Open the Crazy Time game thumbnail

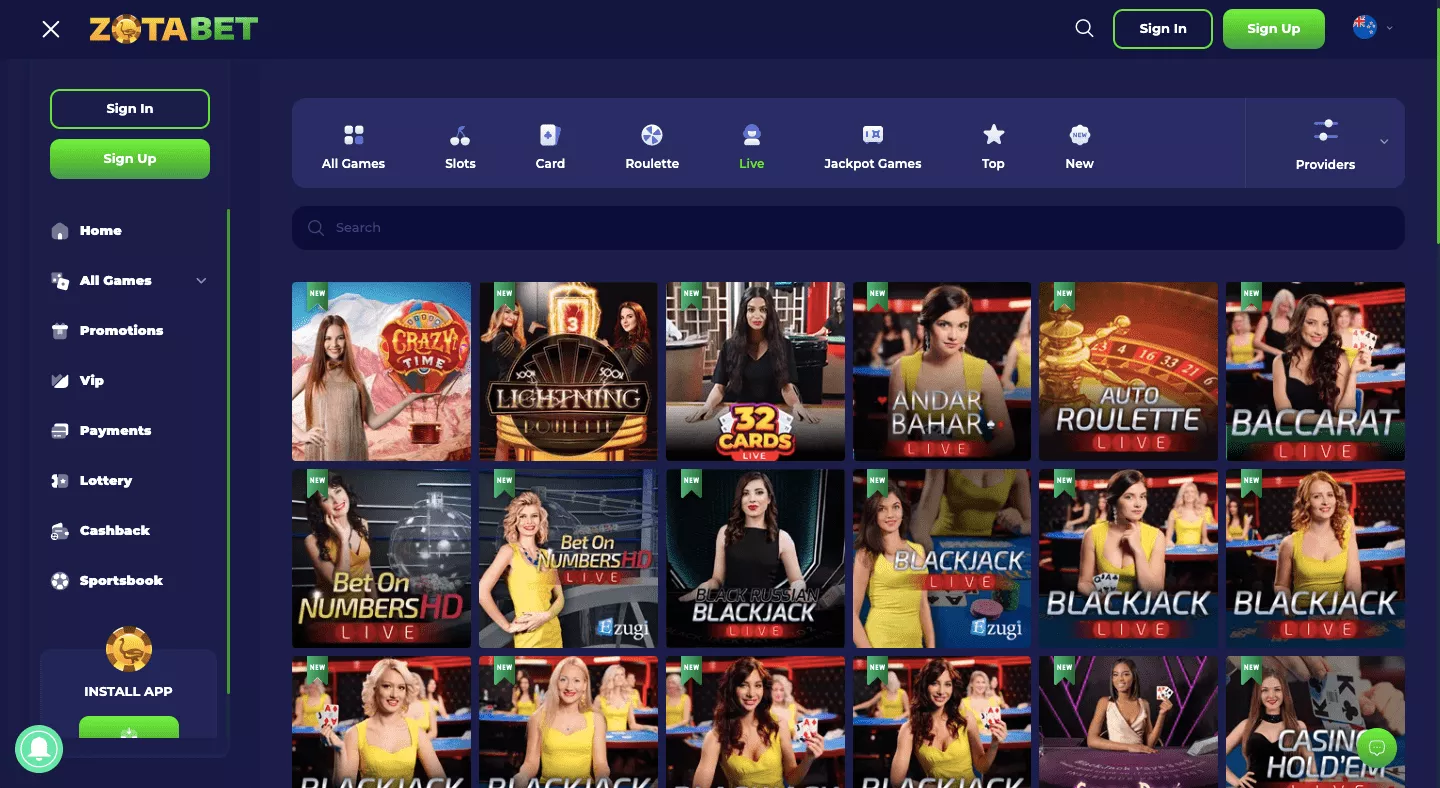coord(381,371)
